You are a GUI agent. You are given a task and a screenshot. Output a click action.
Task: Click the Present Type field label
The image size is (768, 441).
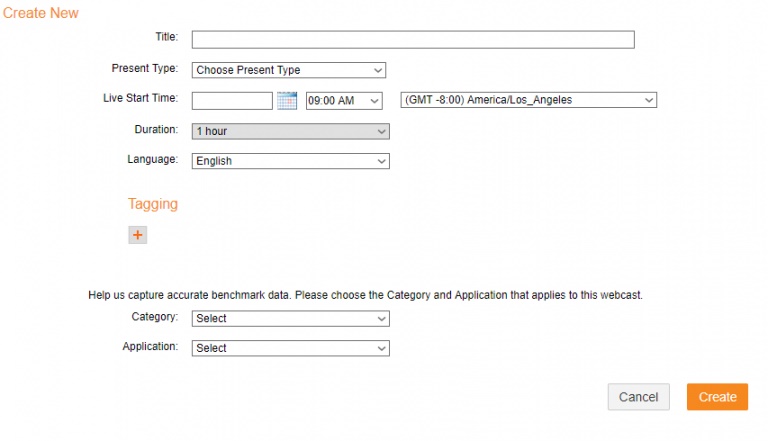pyautogui.click(x=144, y=69)
